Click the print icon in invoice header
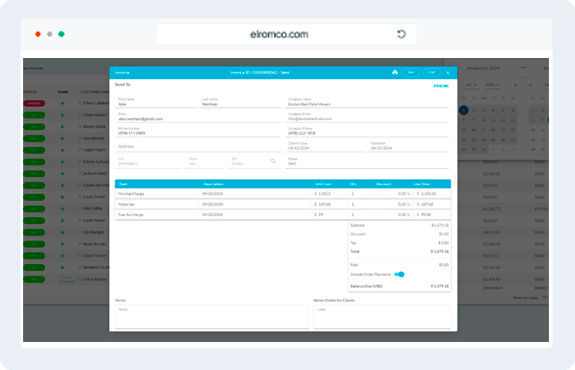This screenshot has height=370, width=575. 395,72
